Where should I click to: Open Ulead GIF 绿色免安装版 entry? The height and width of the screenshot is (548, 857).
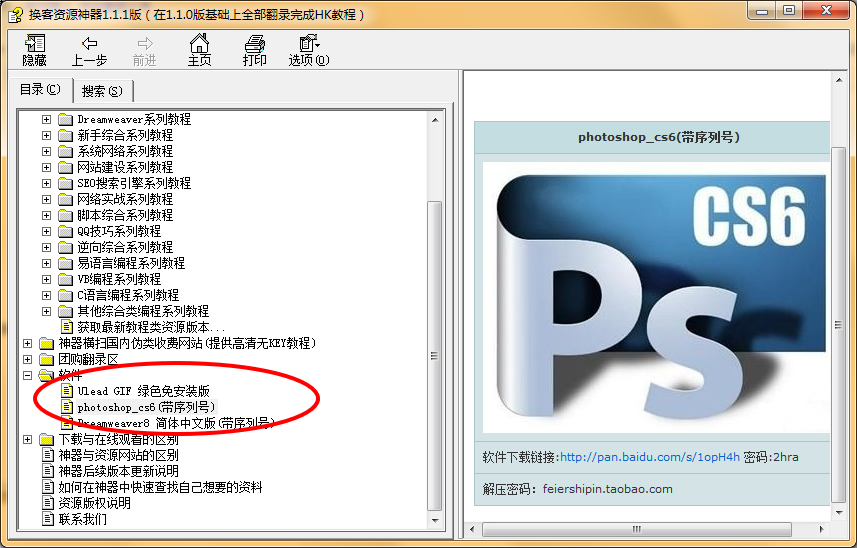tap(143, 391)
